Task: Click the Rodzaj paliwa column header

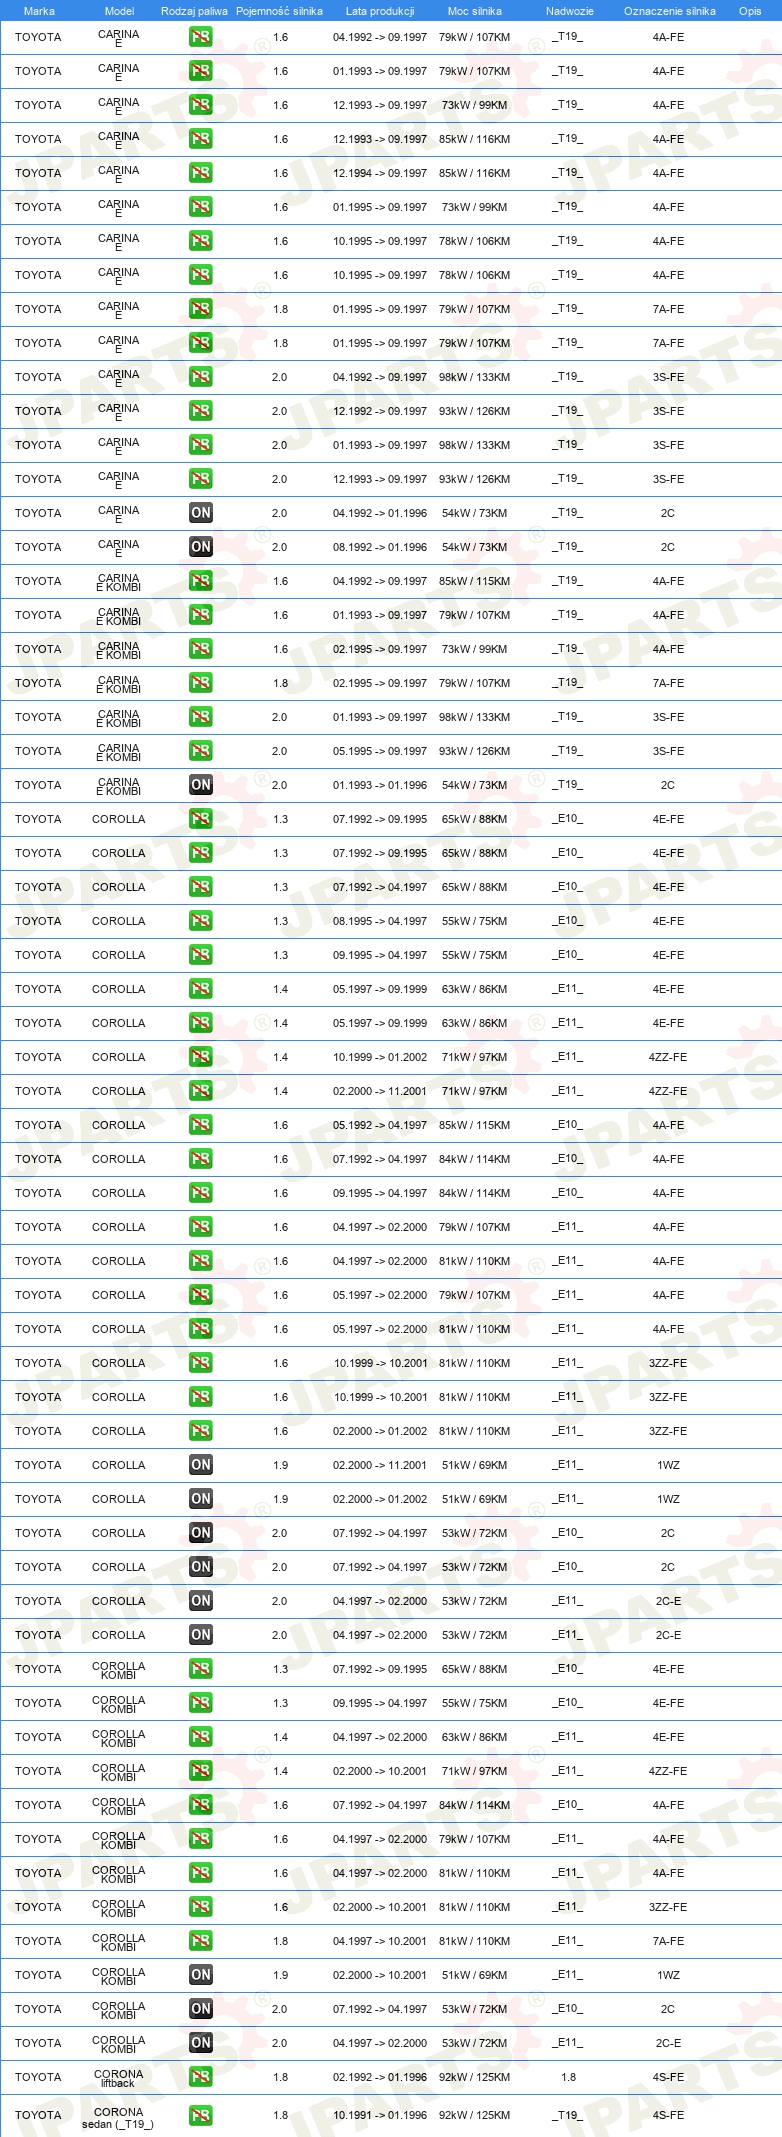Action: pos(194,11)
